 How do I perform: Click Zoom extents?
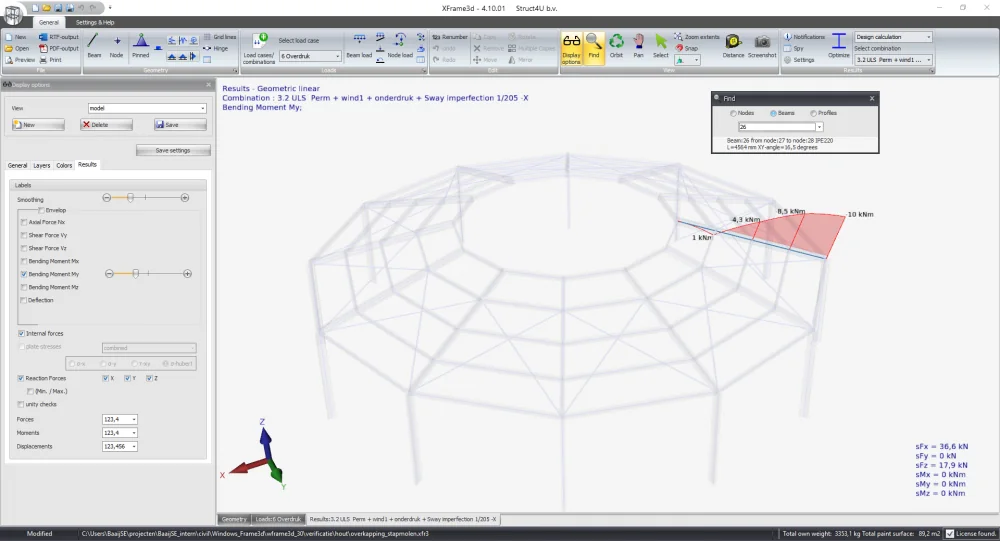click(697, 37)
